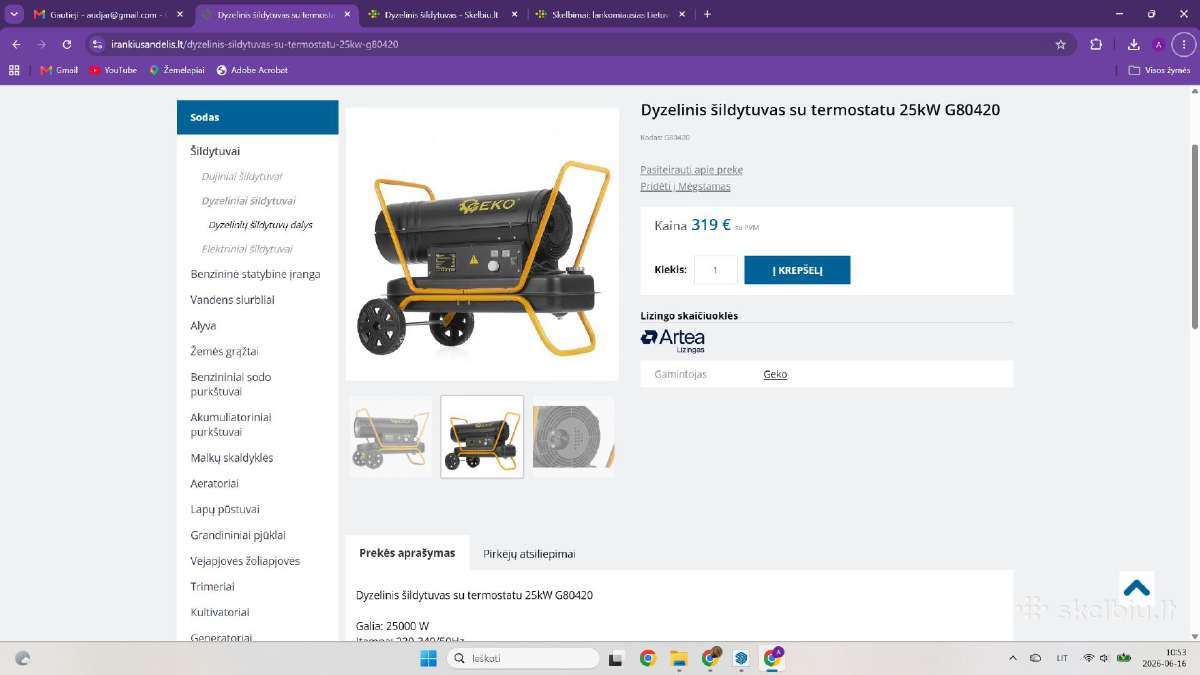
Task: Show hidden system tray icons chevron
Action: pos(1012,658)
